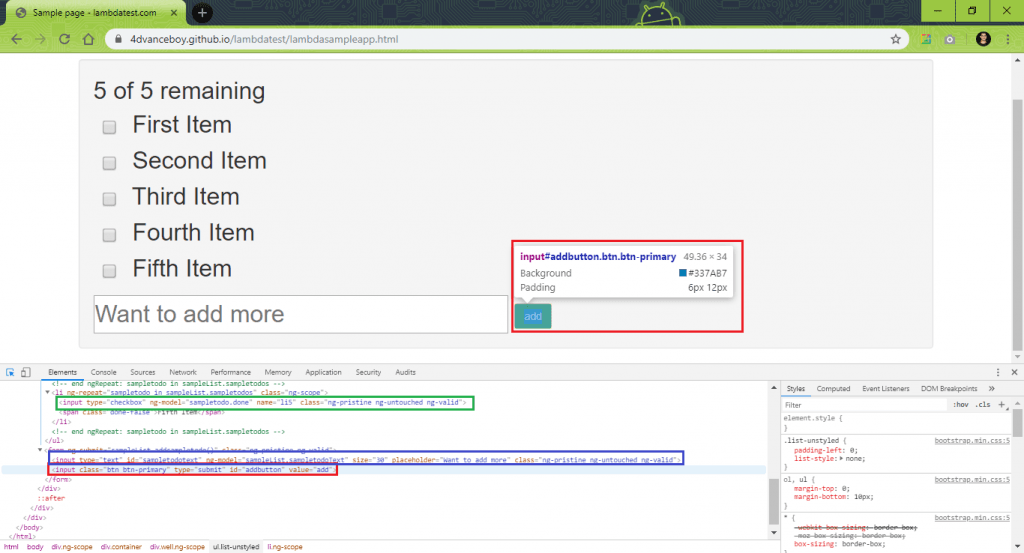Screen dimensions: 1024x553
Task: Toggle the .cls class editor
Action: pyautogui.click(x=983, y=405)
